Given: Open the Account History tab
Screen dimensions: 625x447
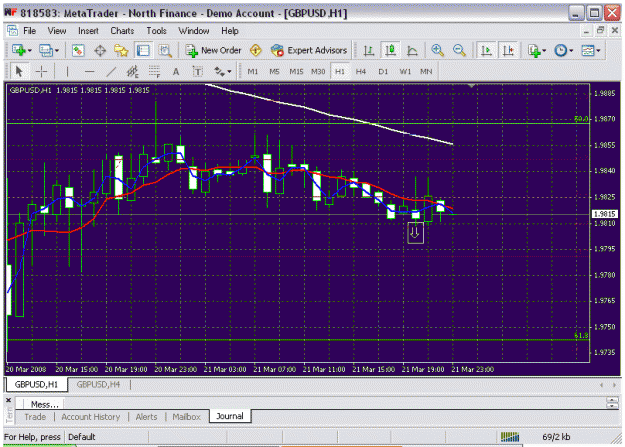Looking at the screenshot, I should pos(90,417).
